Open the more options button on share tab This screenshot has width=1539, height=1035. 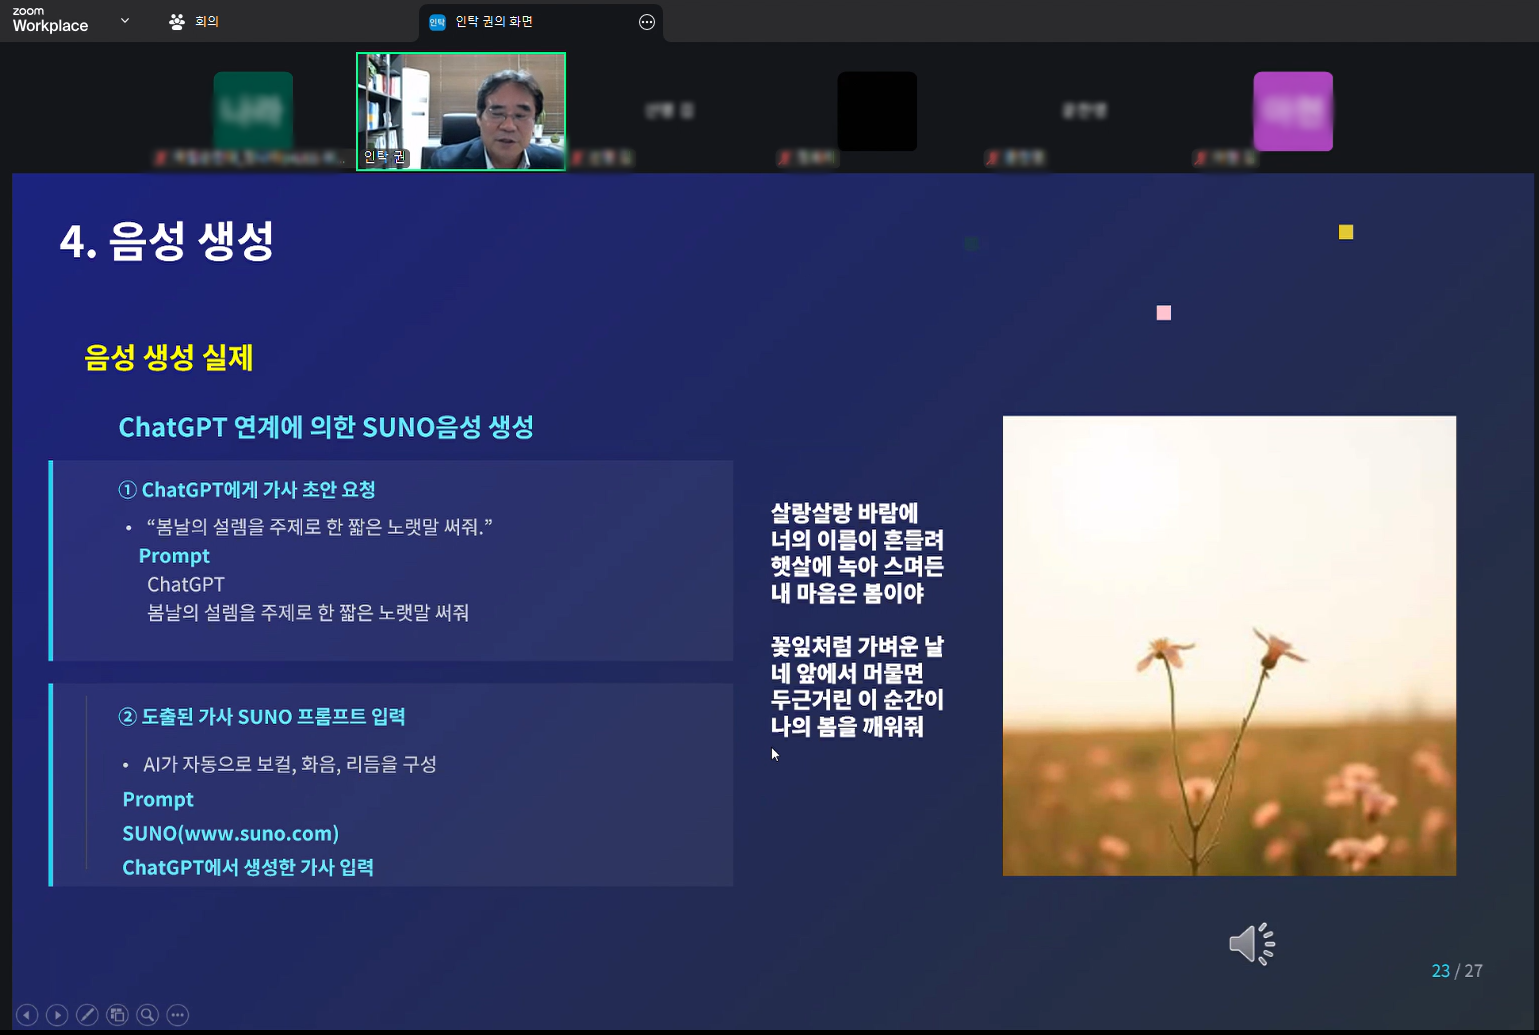pyautogui.click(x=647, y=22)
